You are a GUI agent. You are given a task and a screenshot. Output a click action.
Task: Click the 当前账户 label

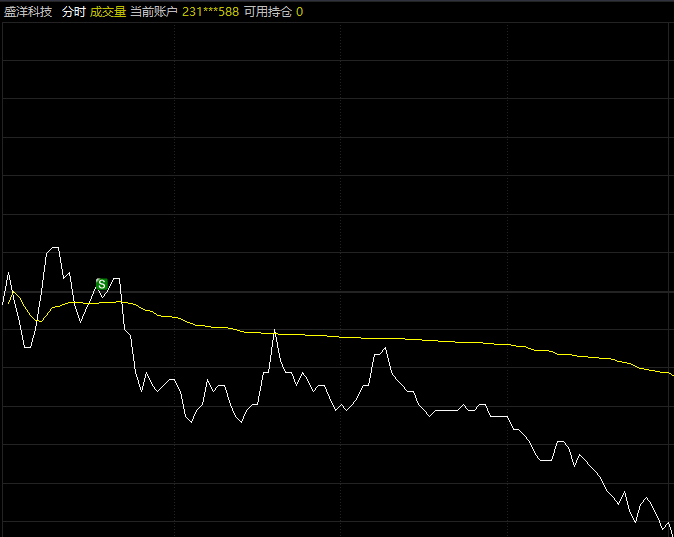click(x=154, y=12)
